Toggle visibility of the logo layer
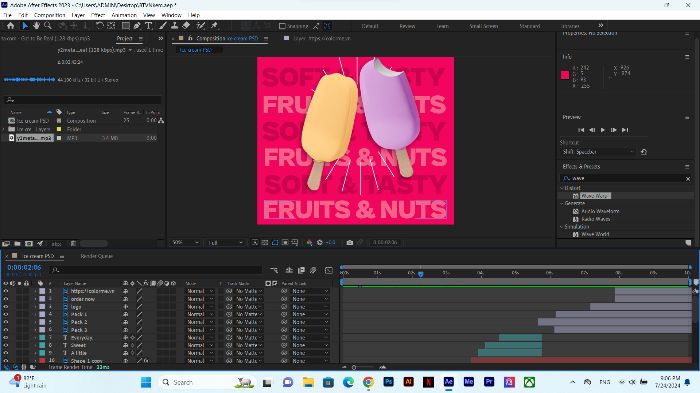Viewport: 700px width, 393px height. [6, 307]
